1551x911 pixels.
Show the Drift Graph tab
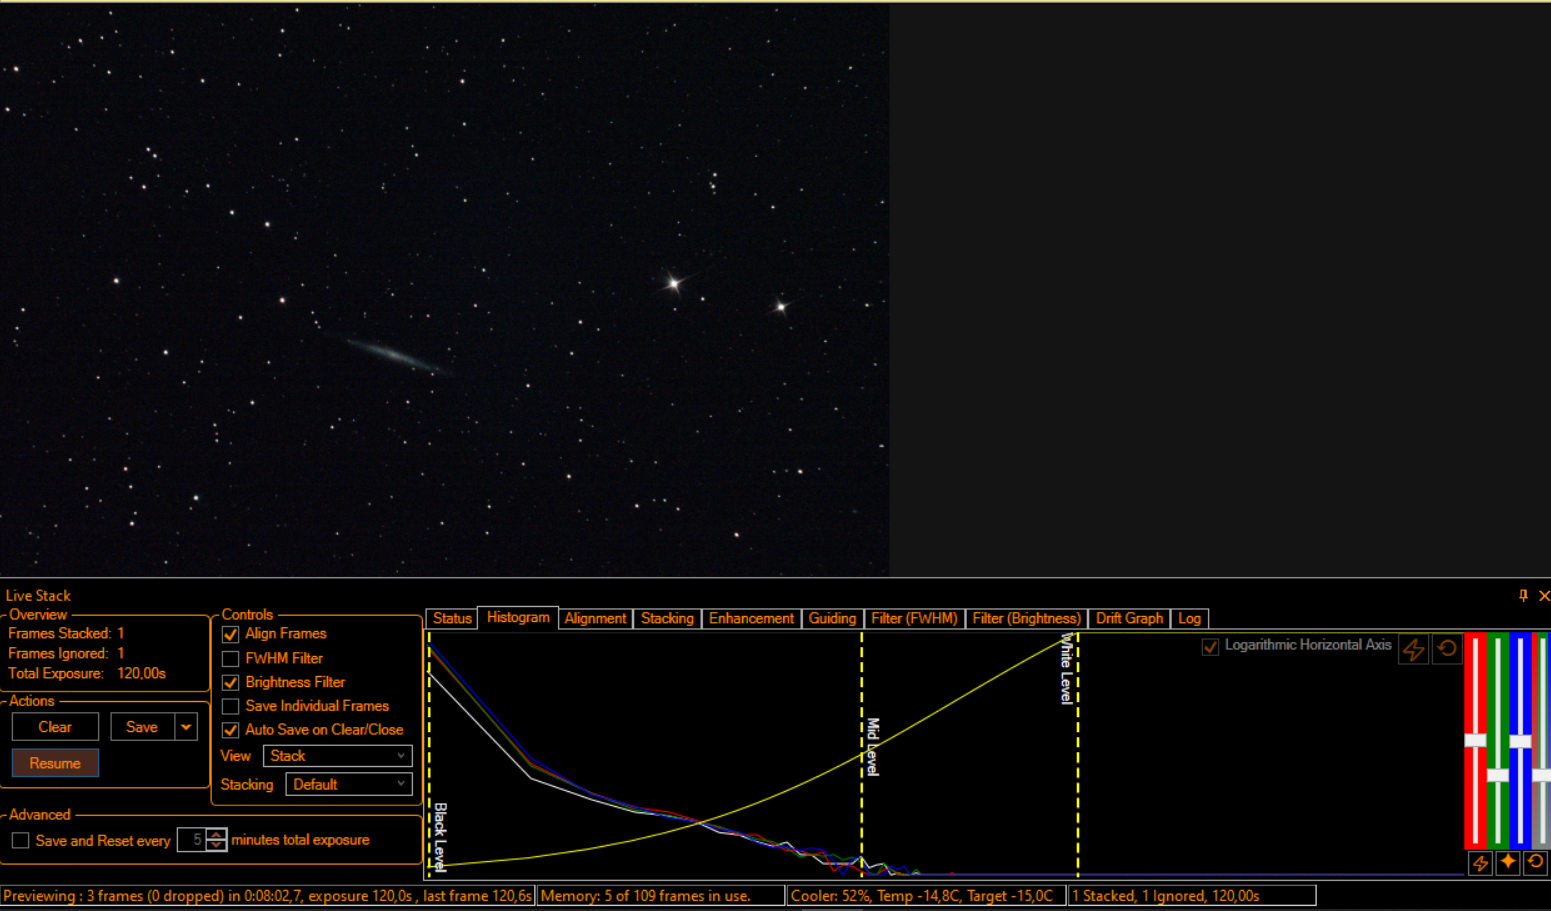click(x=1129, y=618)
